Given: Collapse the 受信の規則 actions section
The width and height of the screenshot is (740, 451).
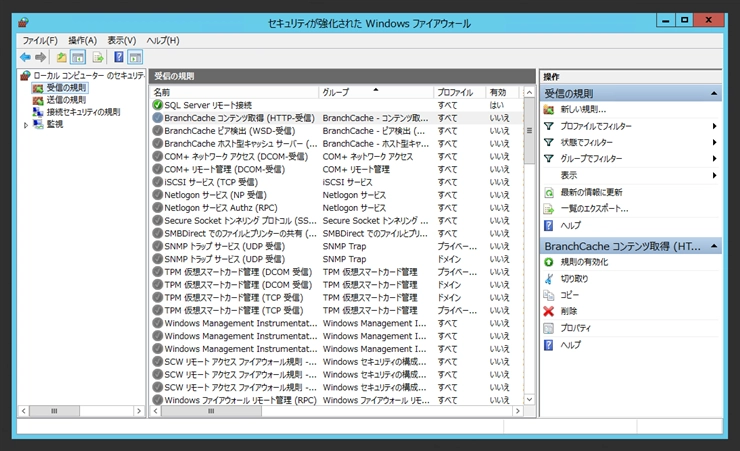Looking at the screenshot, I should 714,93.
